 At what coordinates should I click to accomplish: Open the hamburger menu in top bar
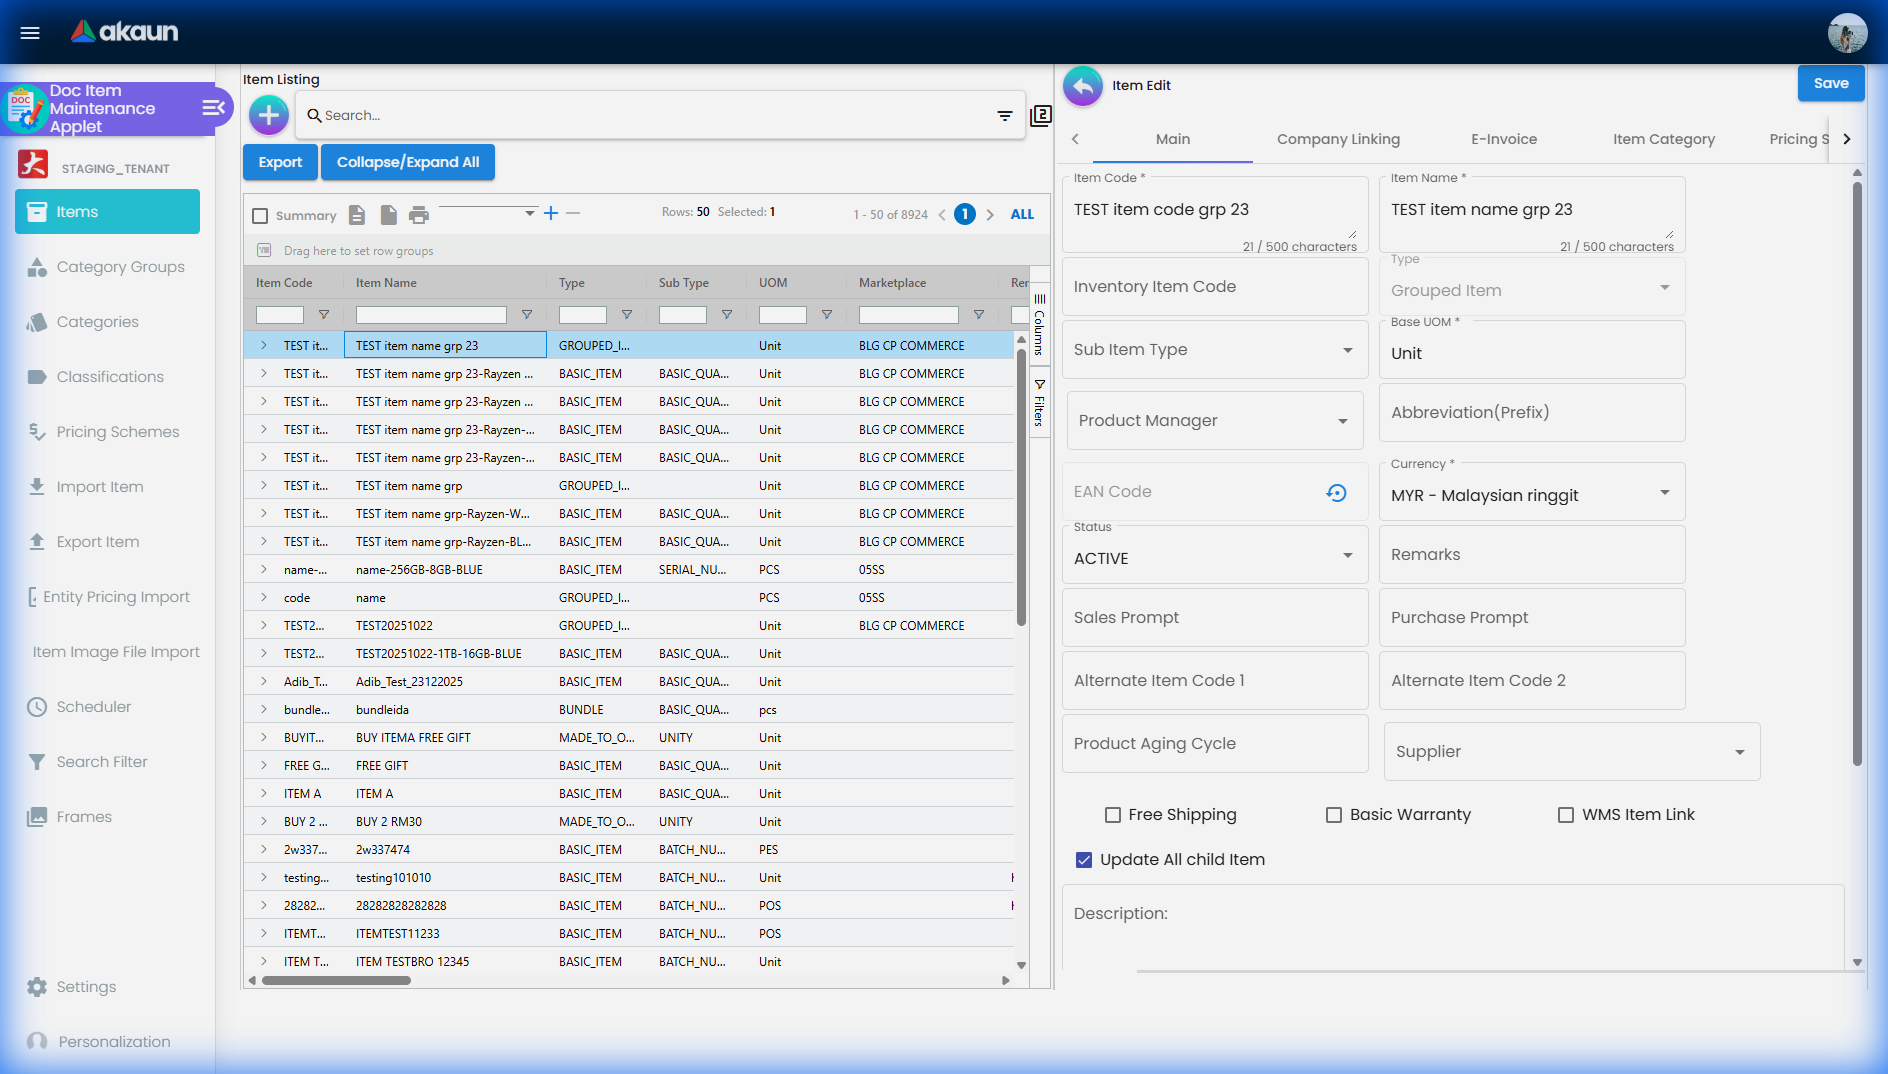30,32
